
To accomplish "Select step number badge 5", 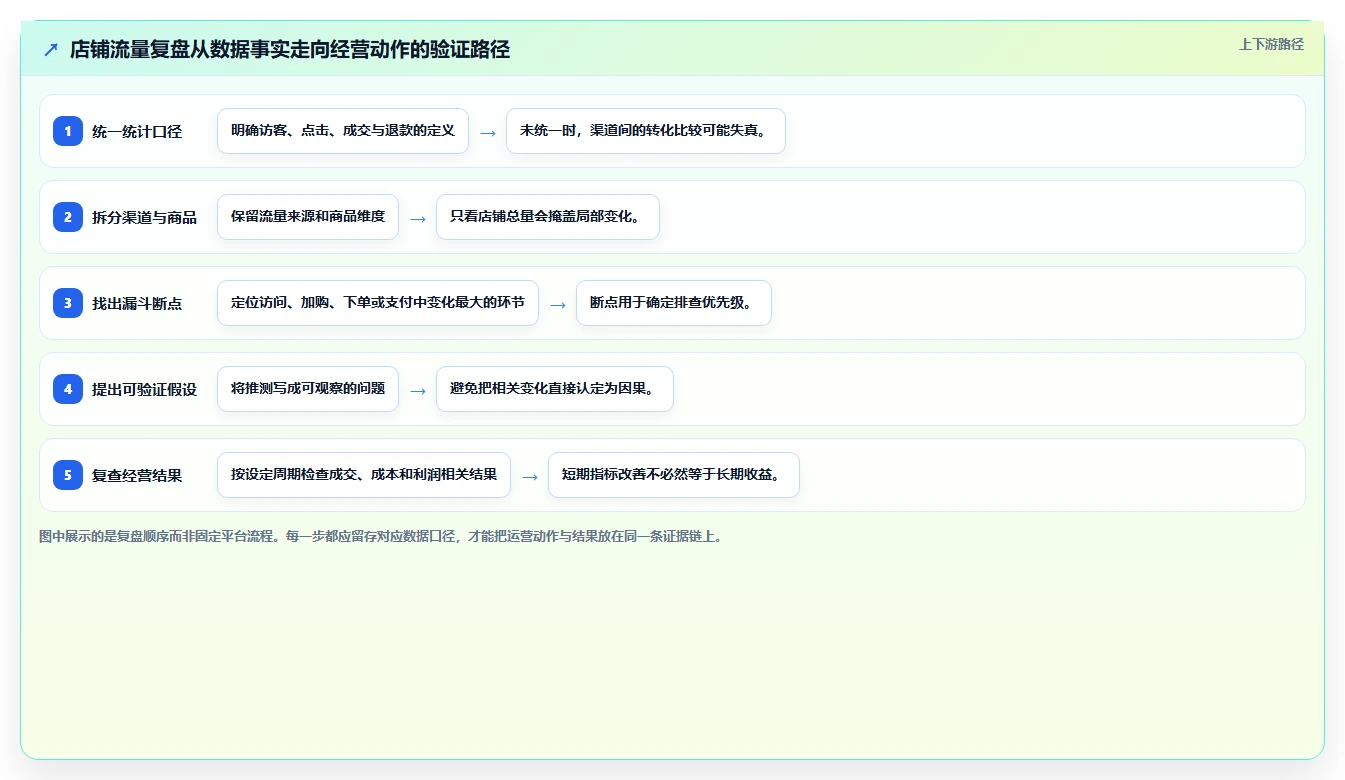I will click(x=68, y=475).
